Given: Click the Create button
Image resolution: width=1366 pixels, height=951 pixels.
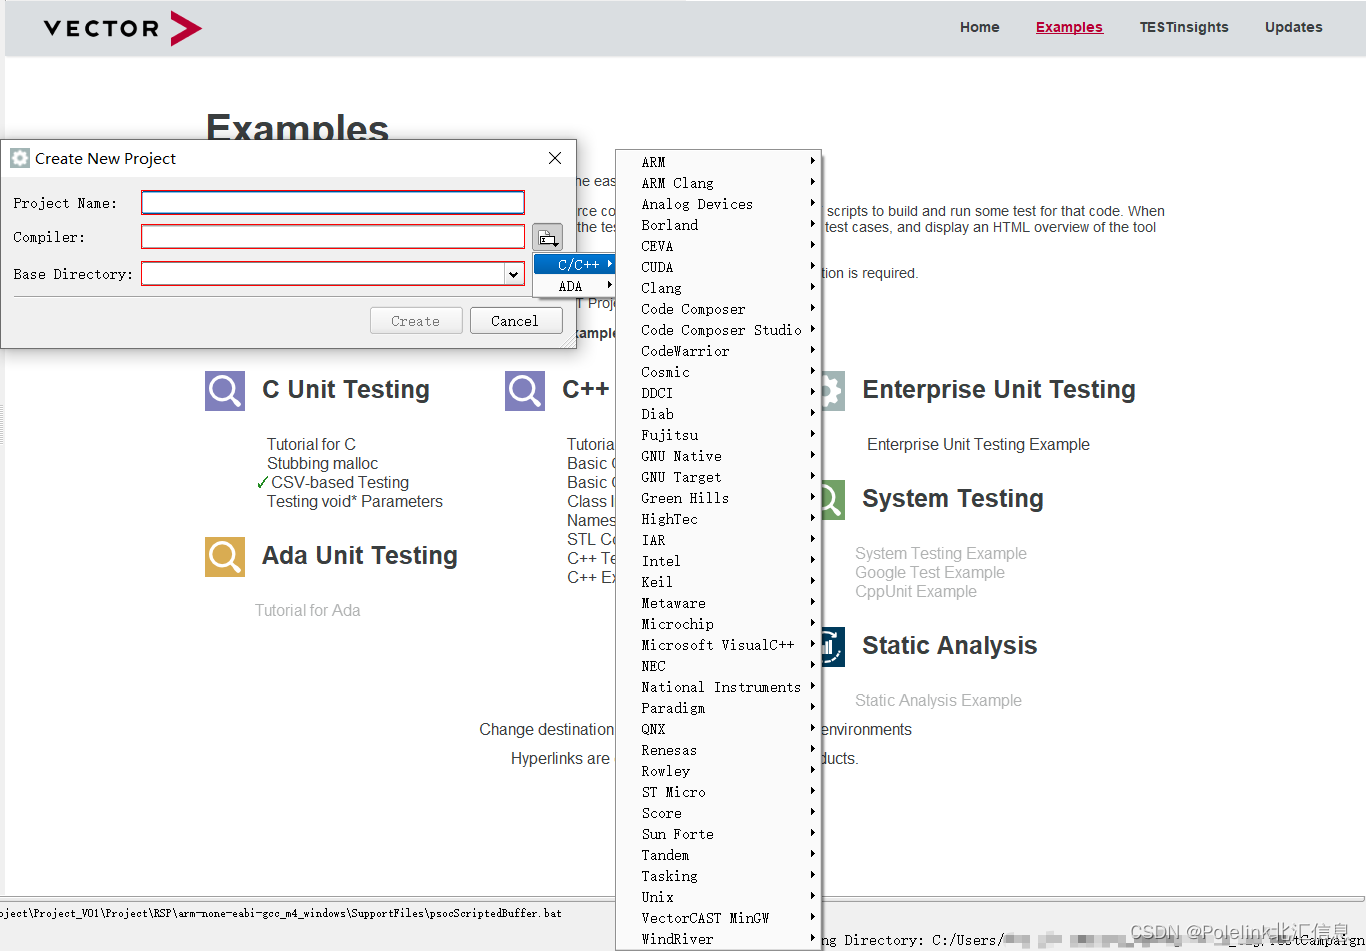Looking at the screenshot, I should click(416, 321).
